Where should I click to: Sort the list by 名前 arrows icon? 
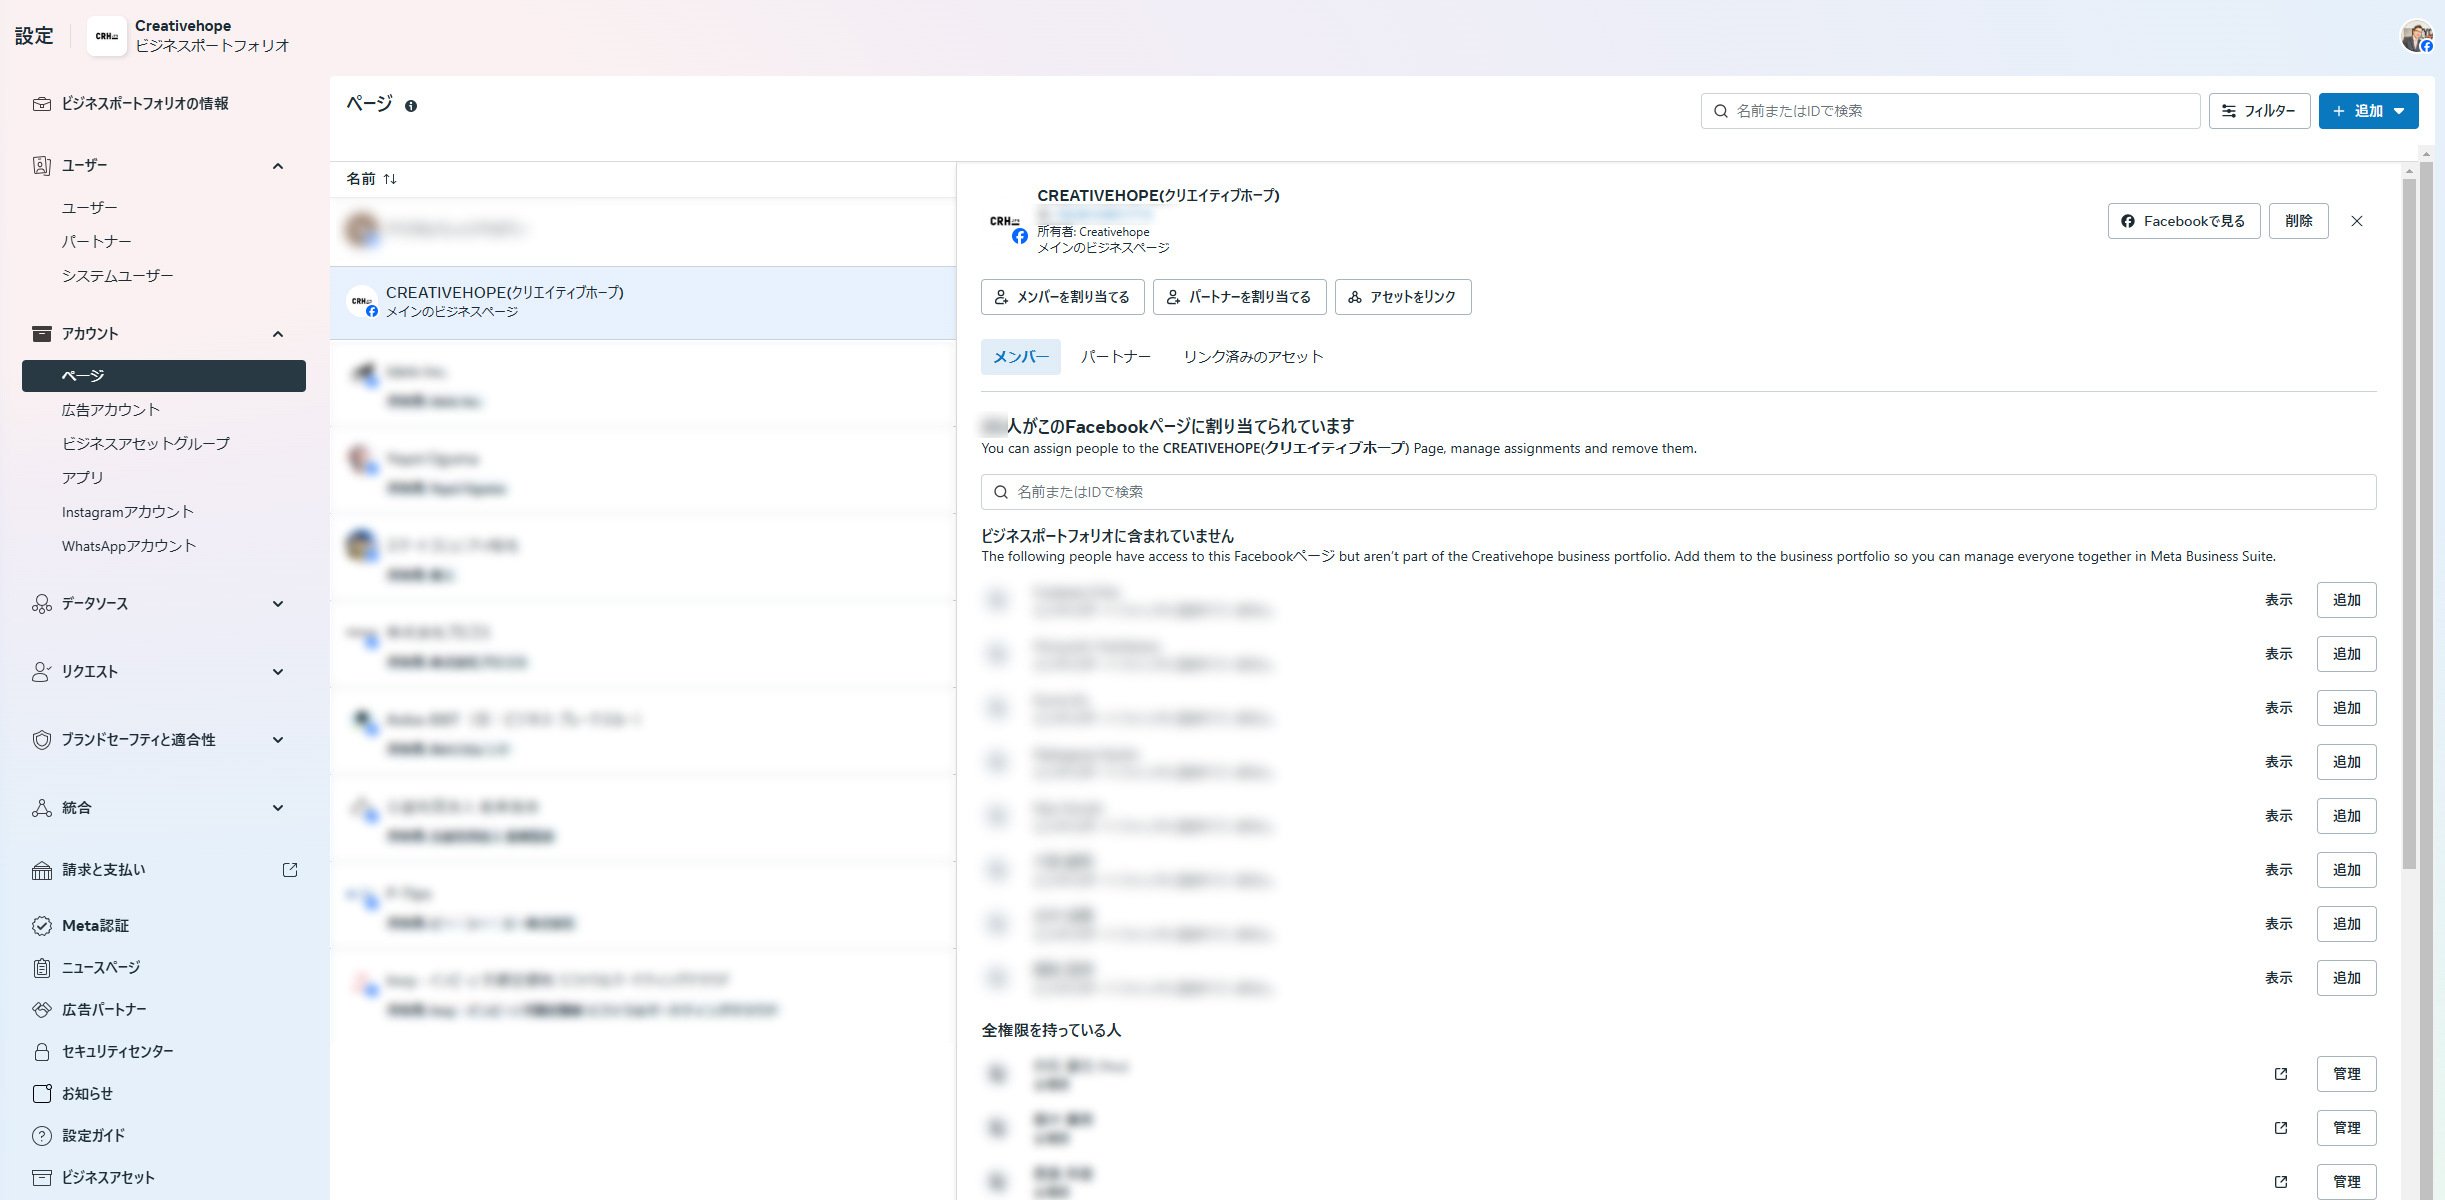click(x=390, y=179)
